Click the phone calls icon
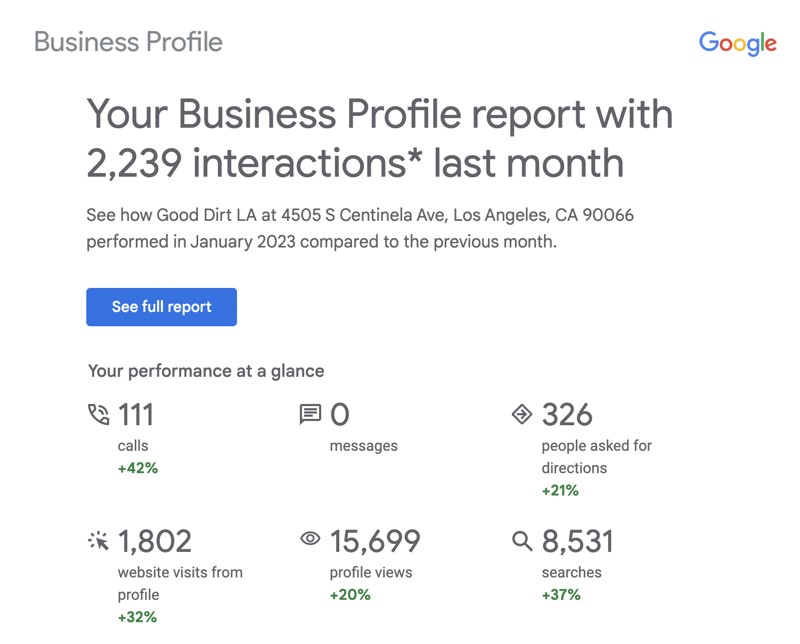 (98, 414)
